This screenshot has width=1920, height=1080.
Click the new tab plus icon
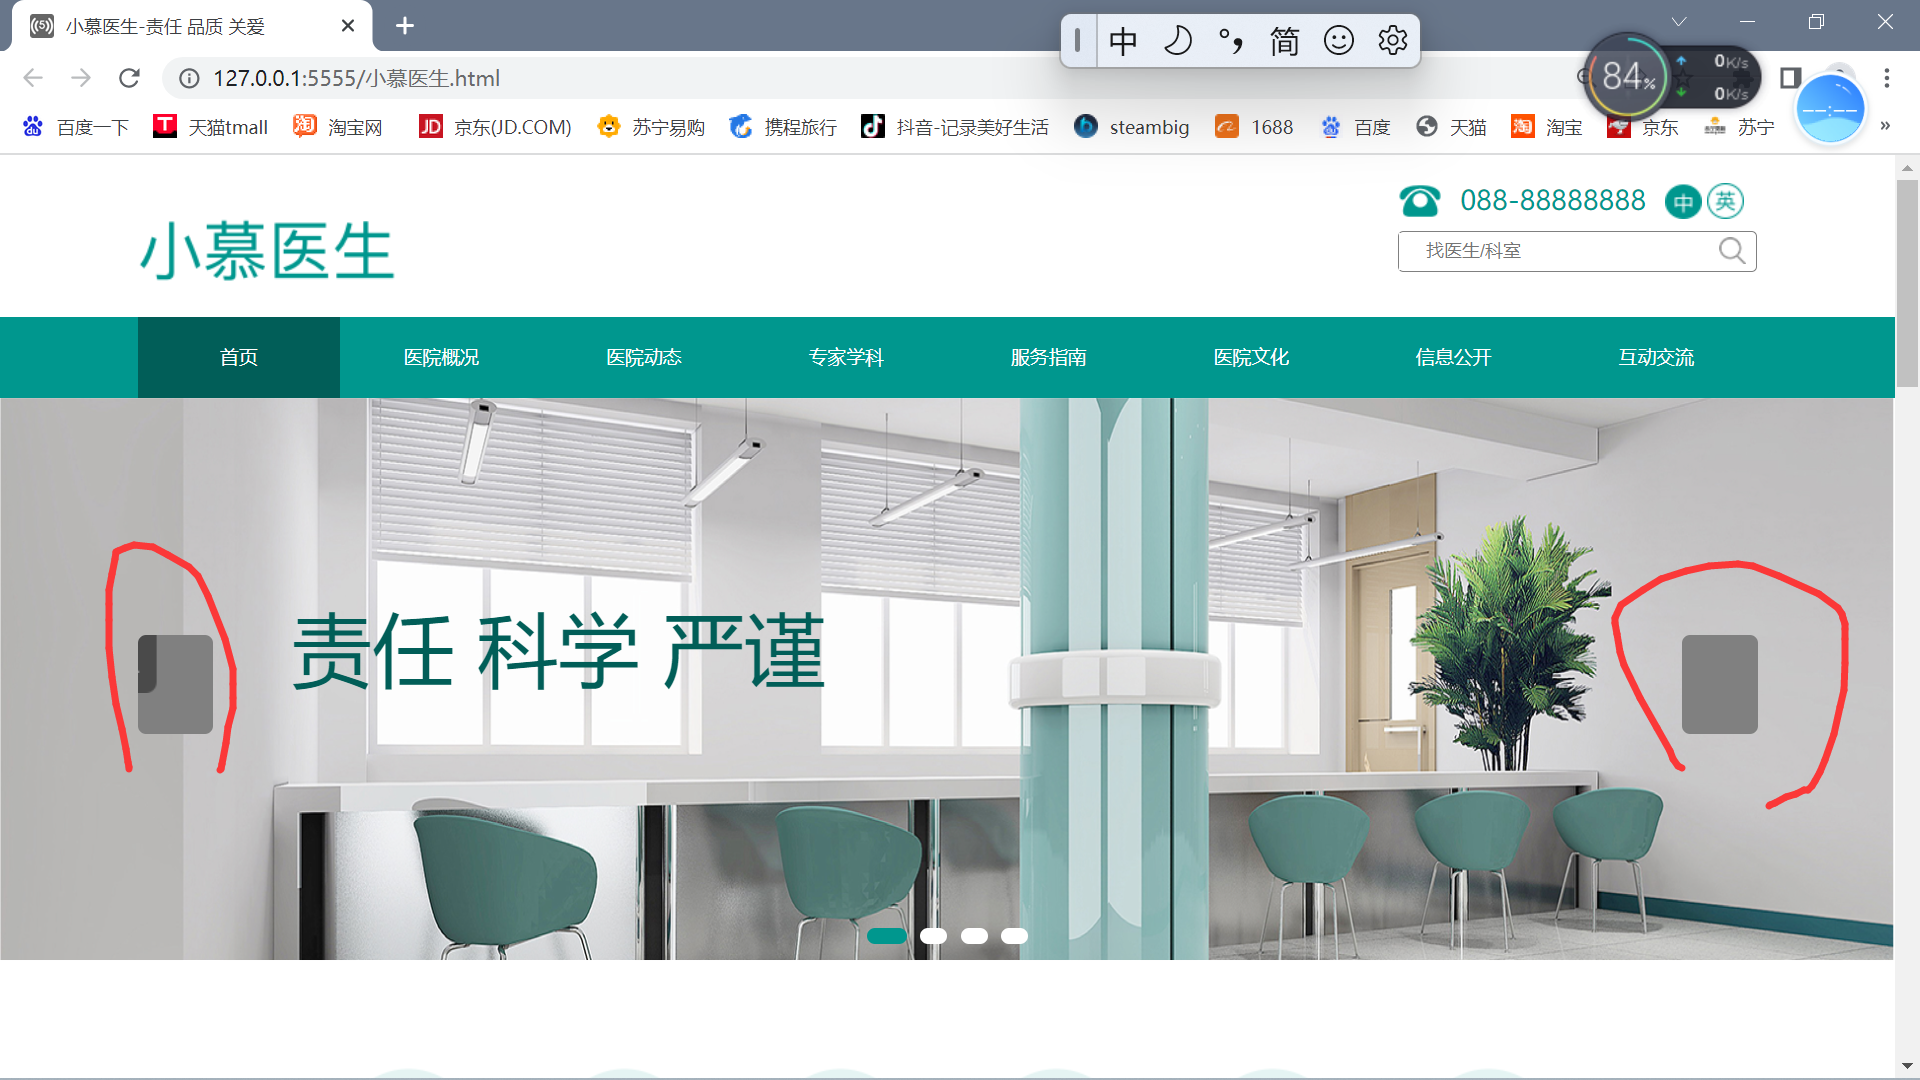click(404, 26)
